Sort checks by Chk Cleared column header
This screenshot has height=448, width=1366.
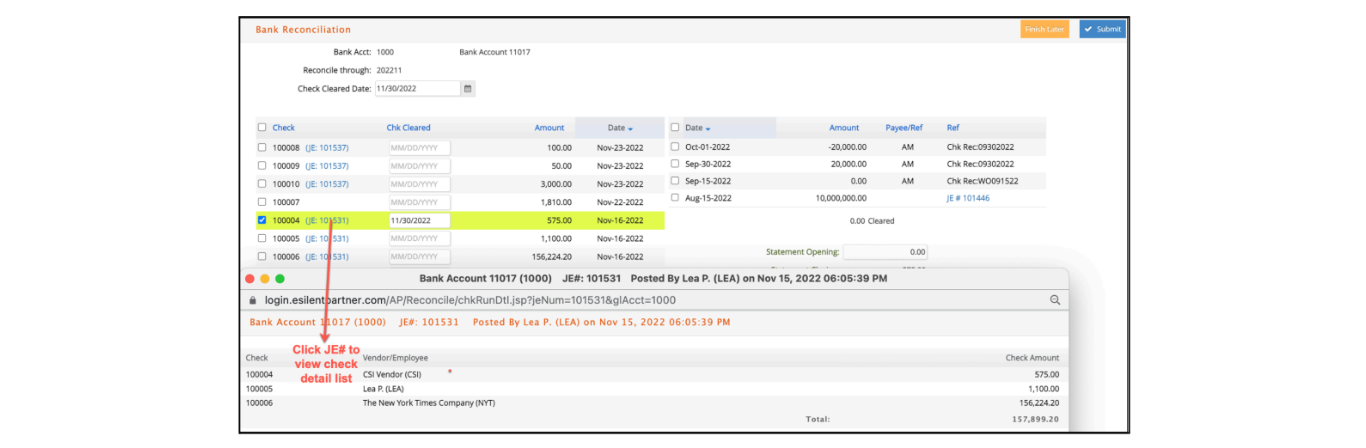click(x=409, y=128)
